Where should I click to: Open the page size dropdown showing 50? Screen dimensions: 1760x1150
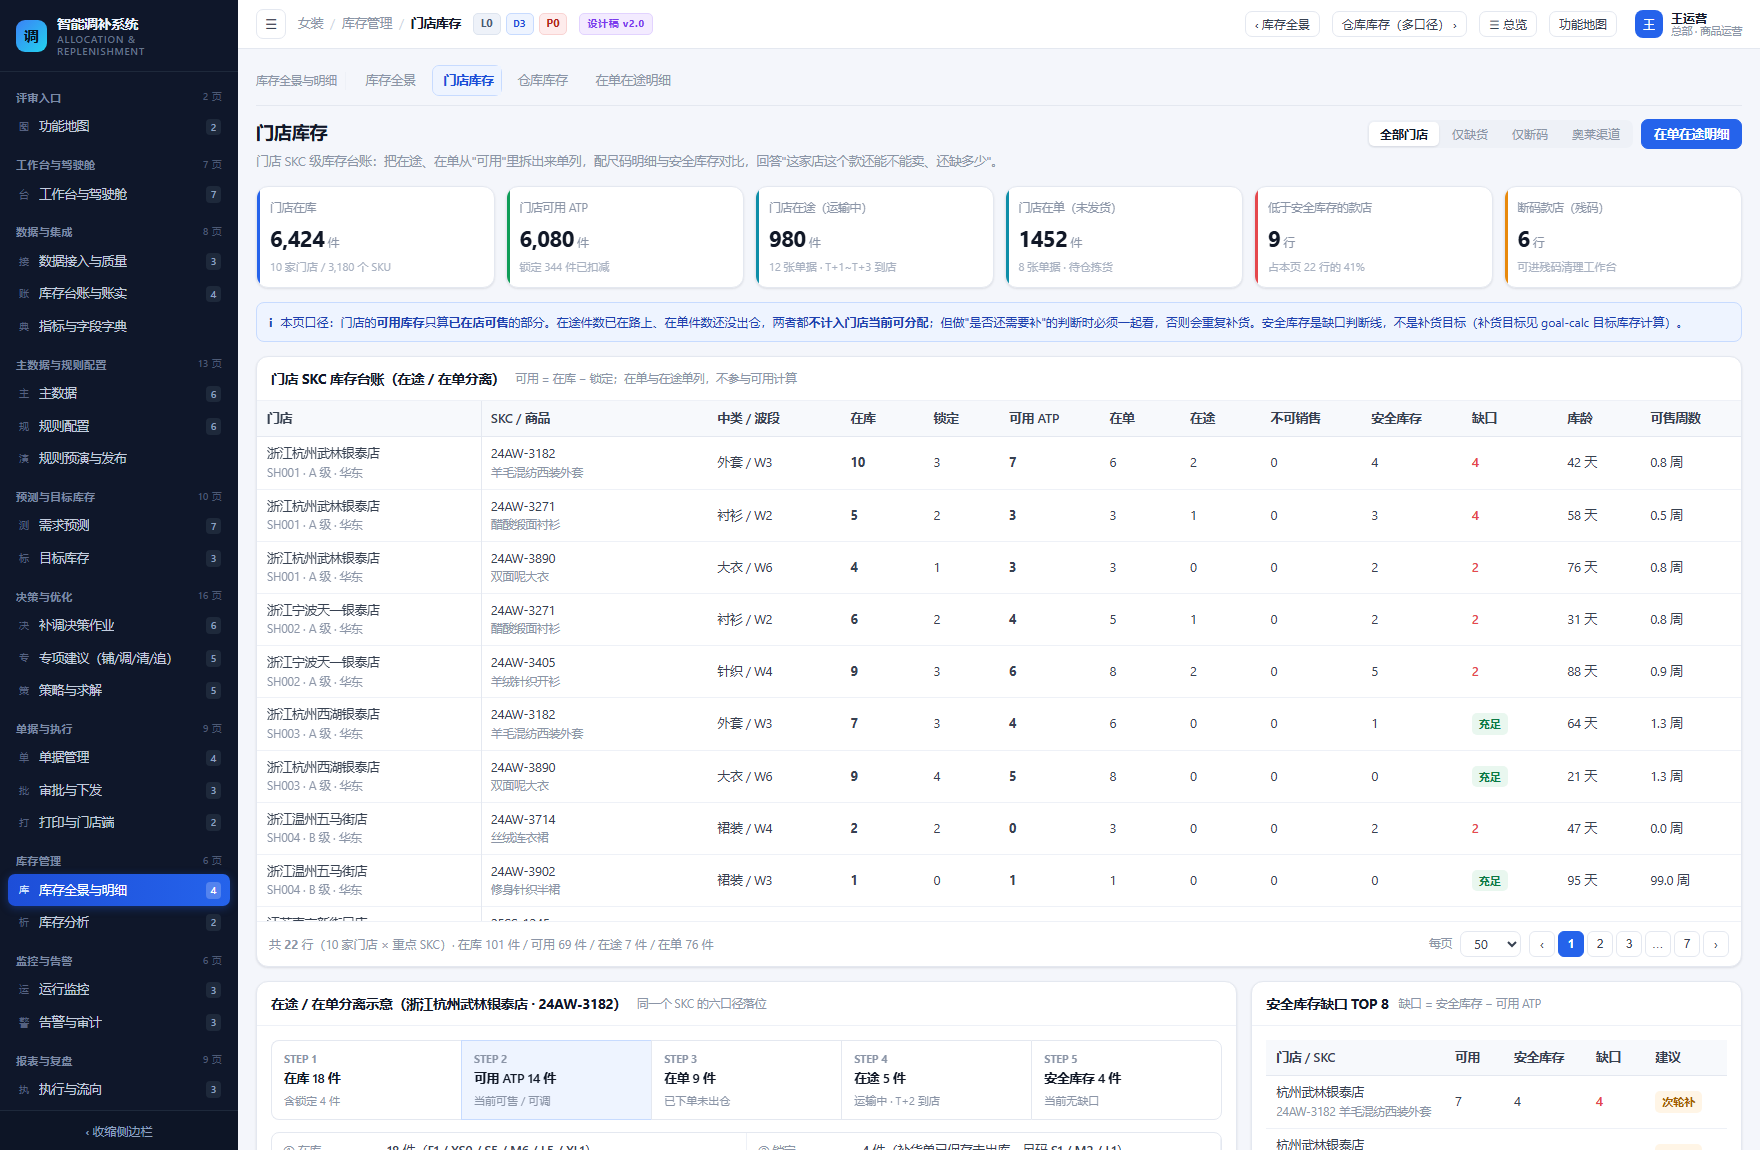[x=1491, y=944]
